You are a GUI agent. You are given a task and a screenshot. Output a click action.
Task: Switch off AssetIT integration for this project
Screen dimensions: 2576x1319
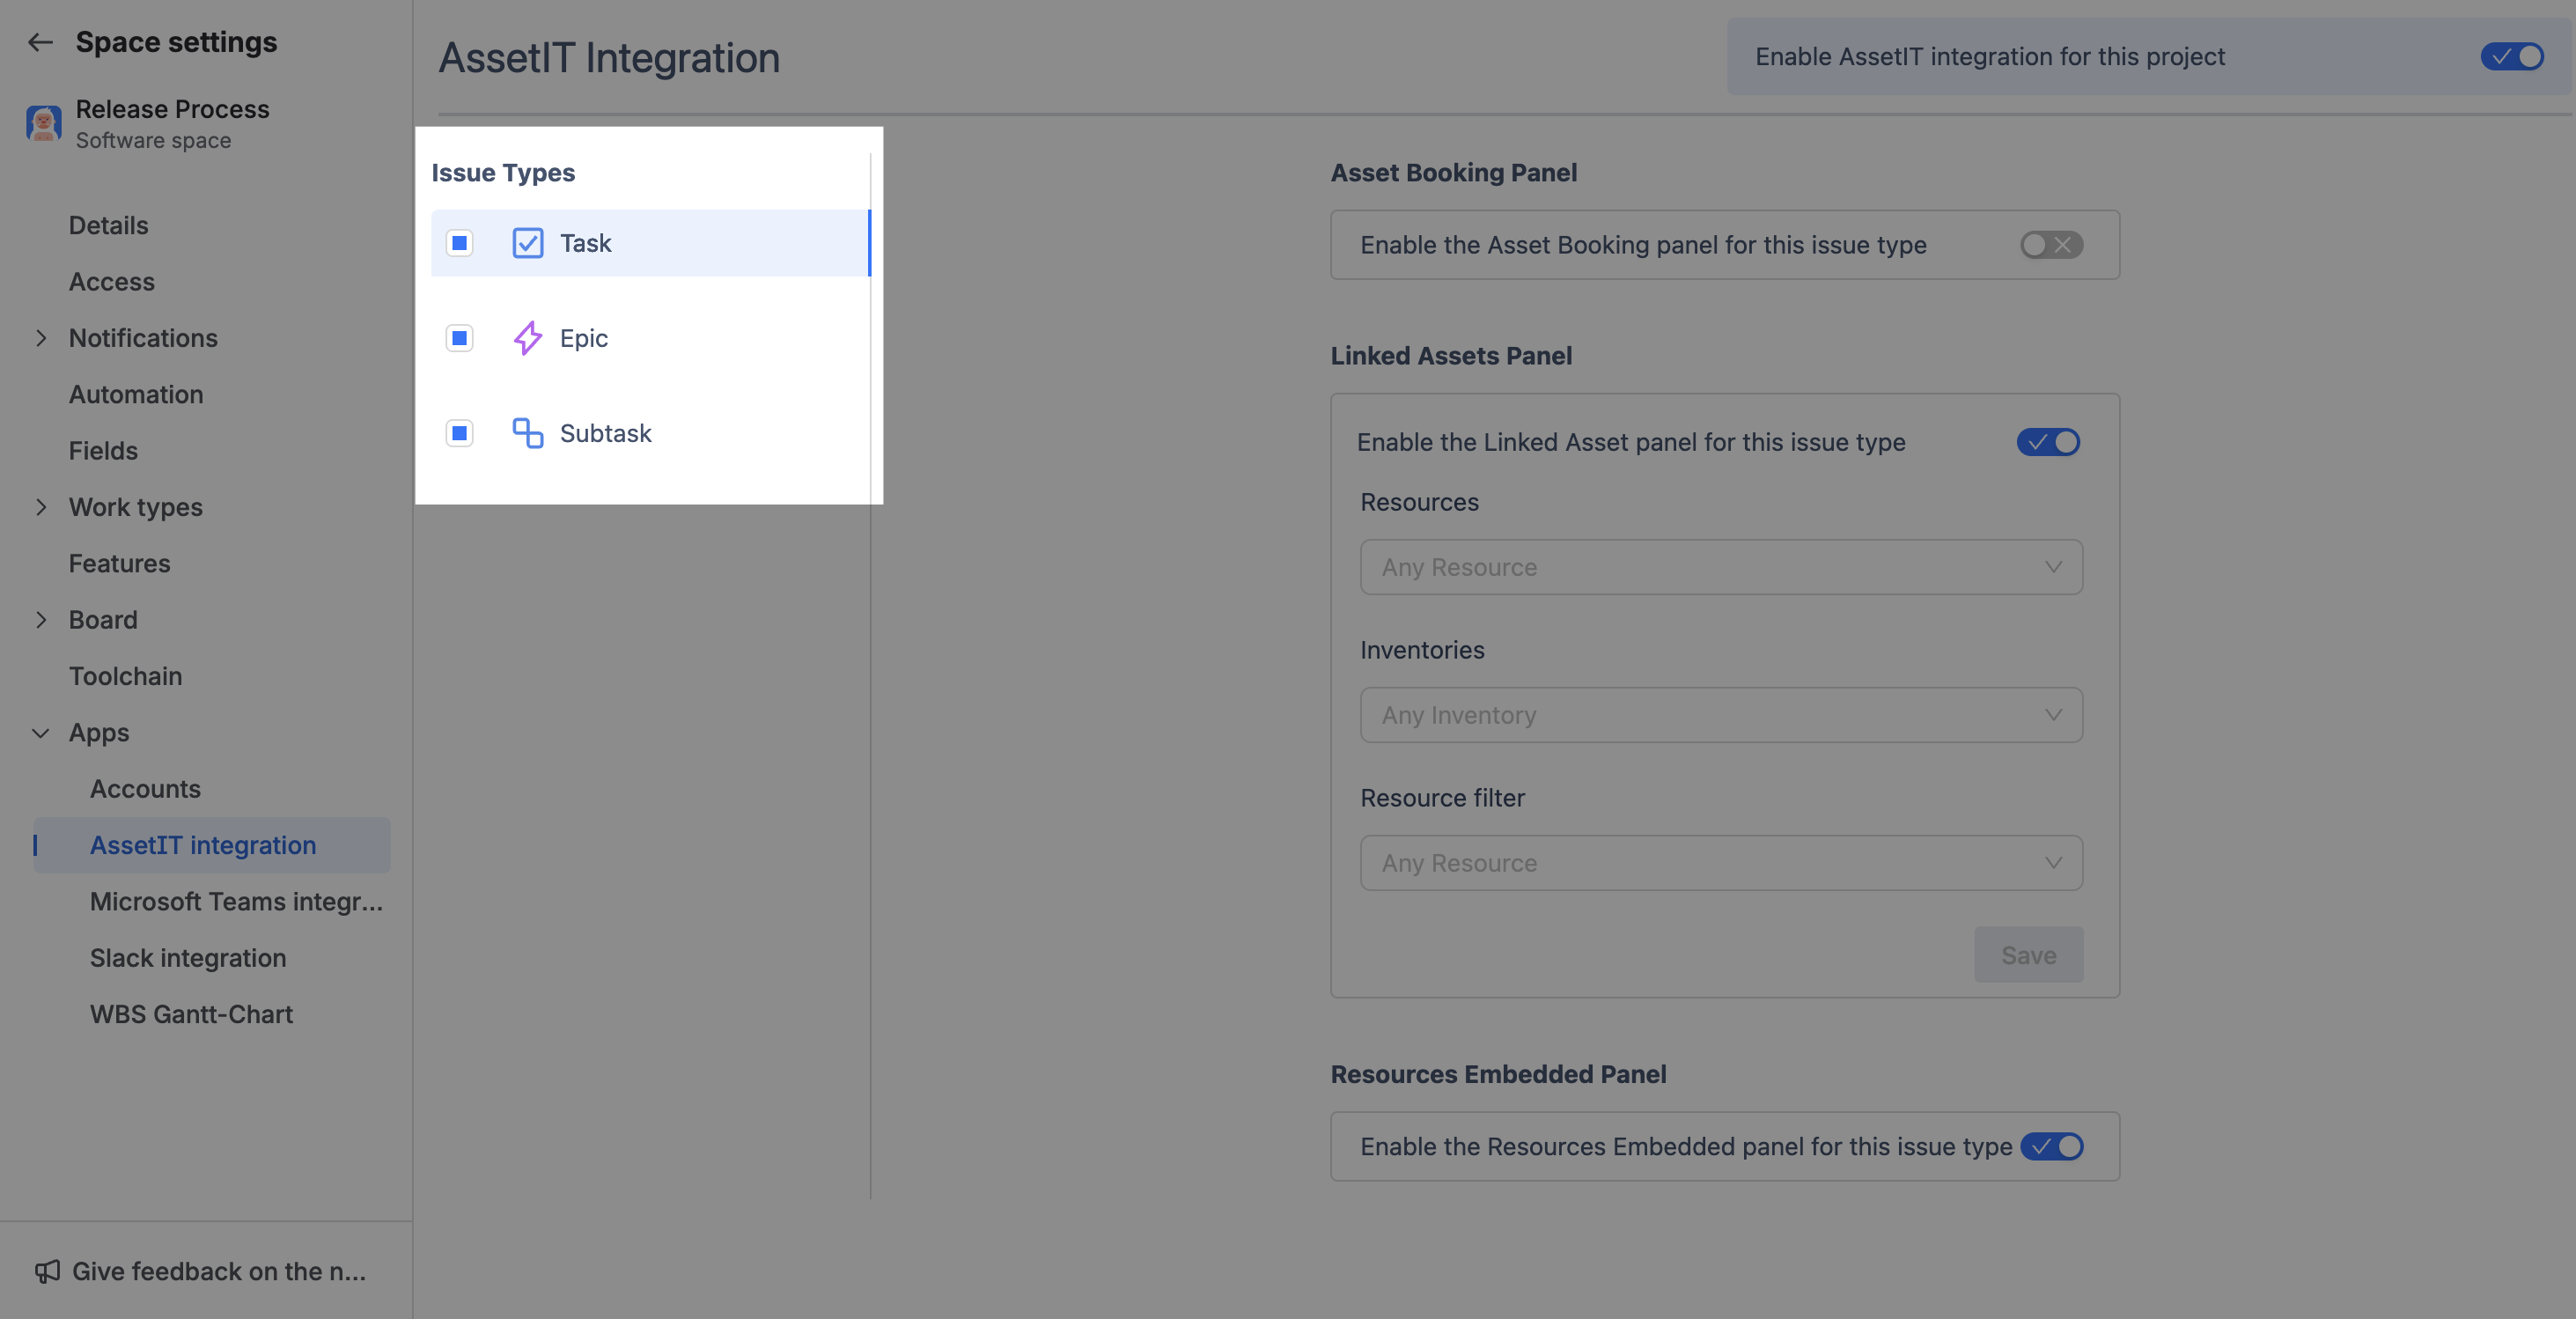pyautogui.click(x=2511, y=57)
